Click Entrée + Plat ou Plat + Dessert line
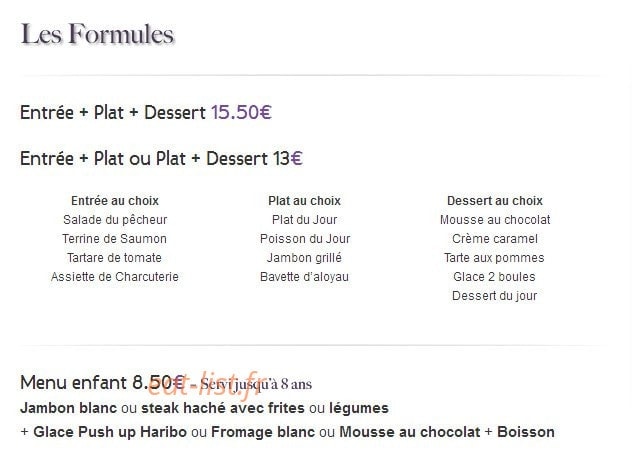The width and height of the screenshot is (632, 462). click(x=161, y=158)
